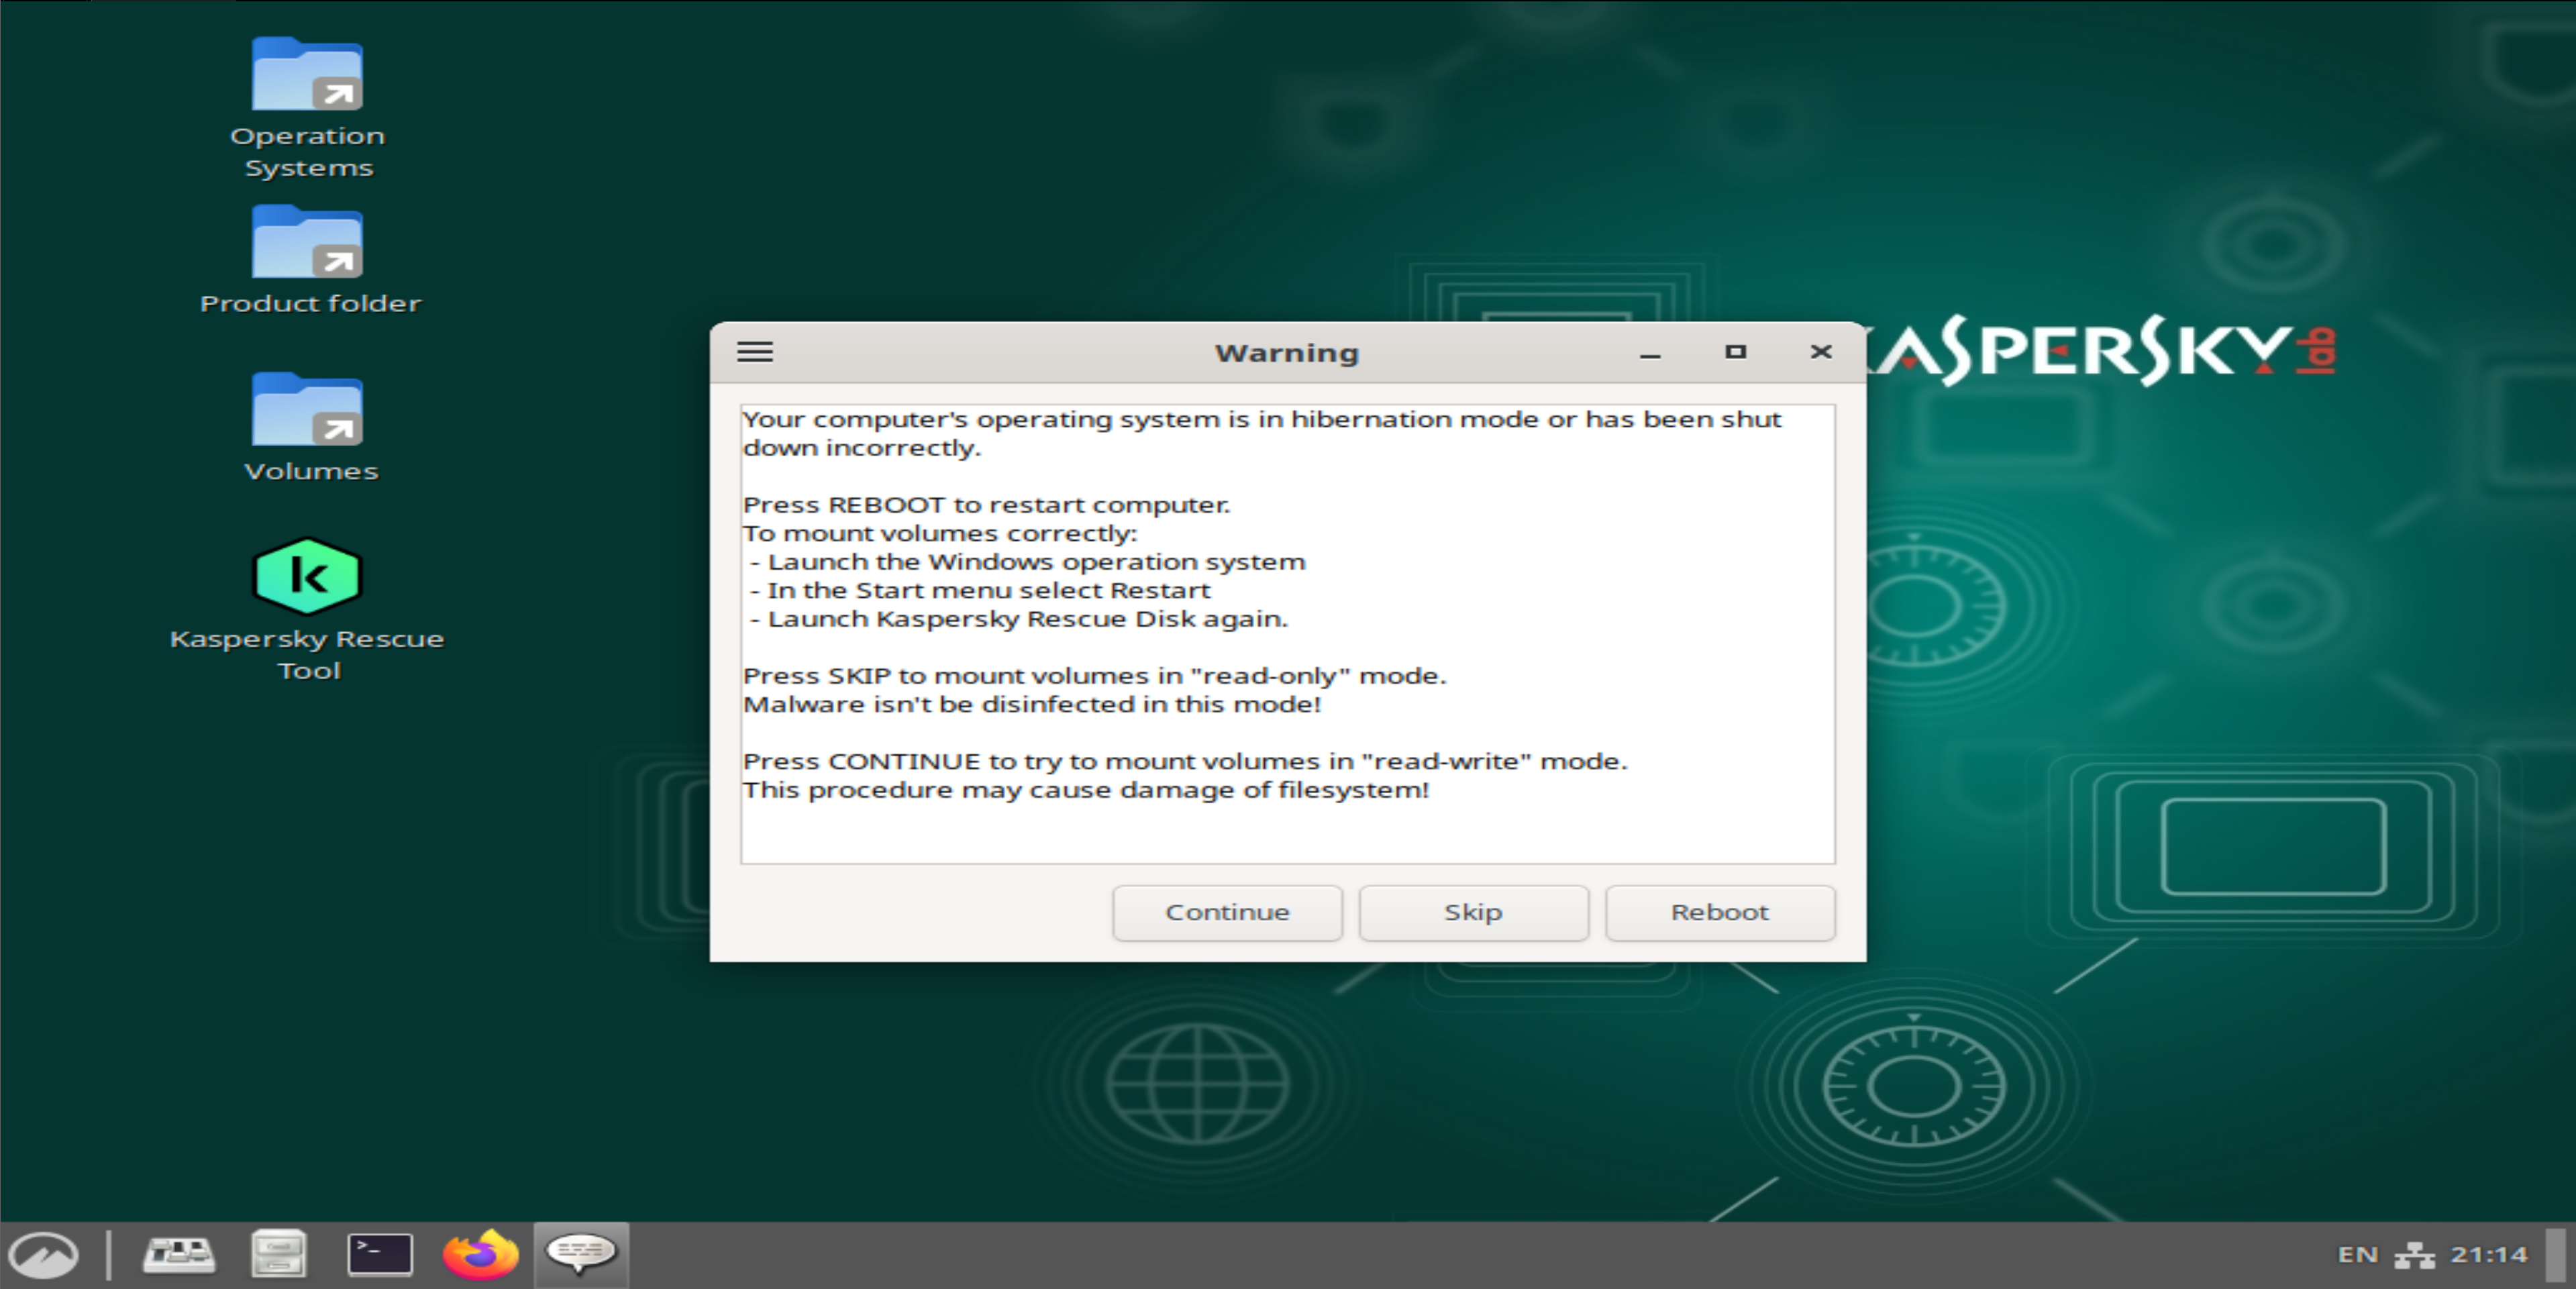Close the Warning dialog
2576x1289 pixels.
click(1821, 352)
